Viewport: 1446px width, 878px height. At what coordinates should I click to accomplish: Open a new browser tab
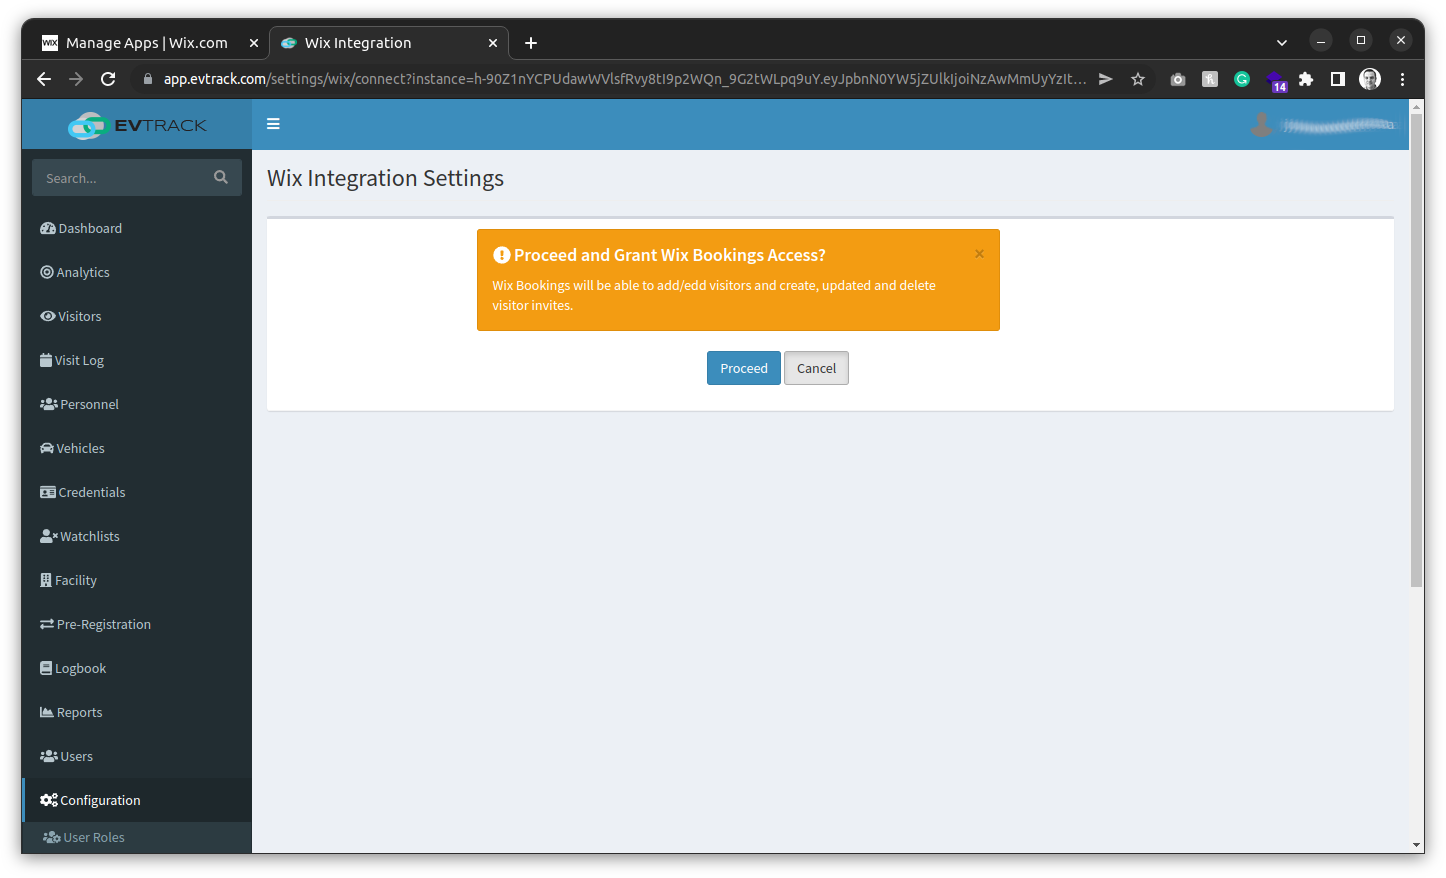(531, 43)
